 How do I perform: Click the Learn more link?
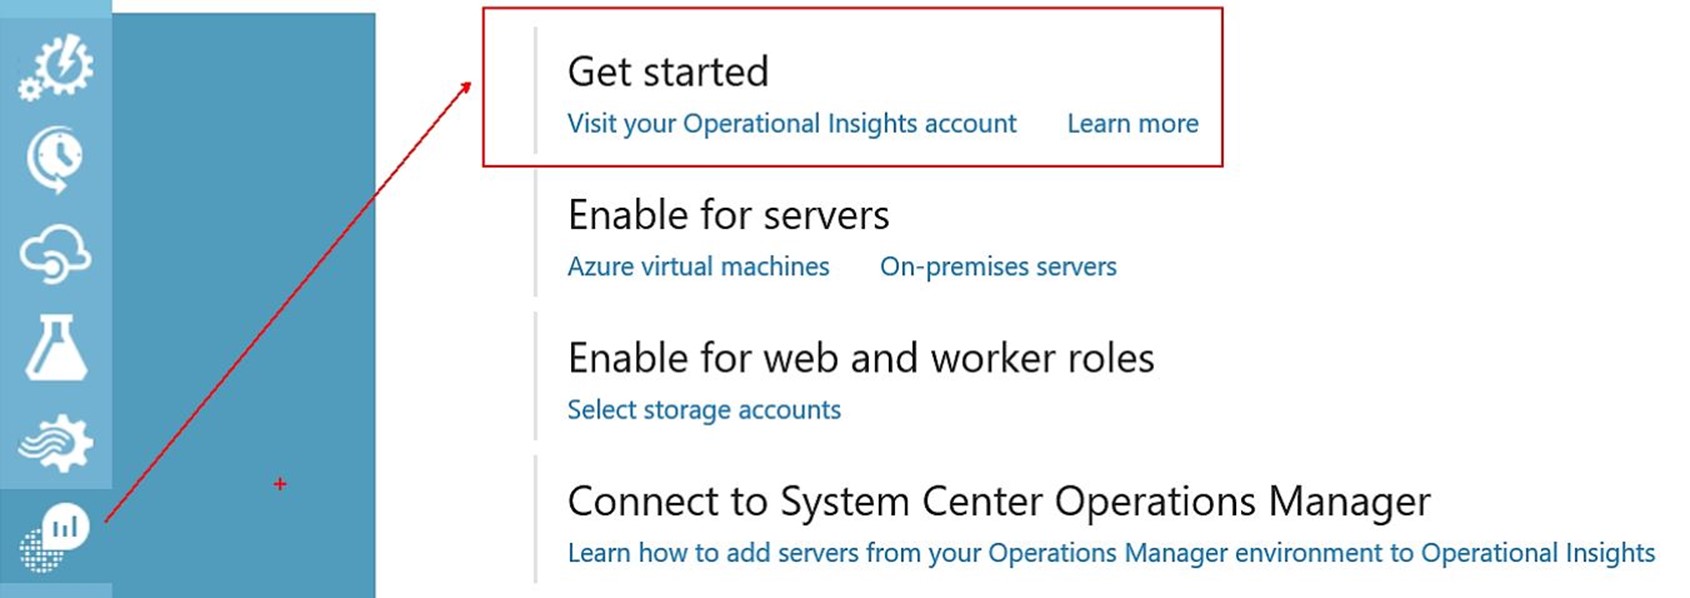pyautogui.click(x=1132, y=124)
